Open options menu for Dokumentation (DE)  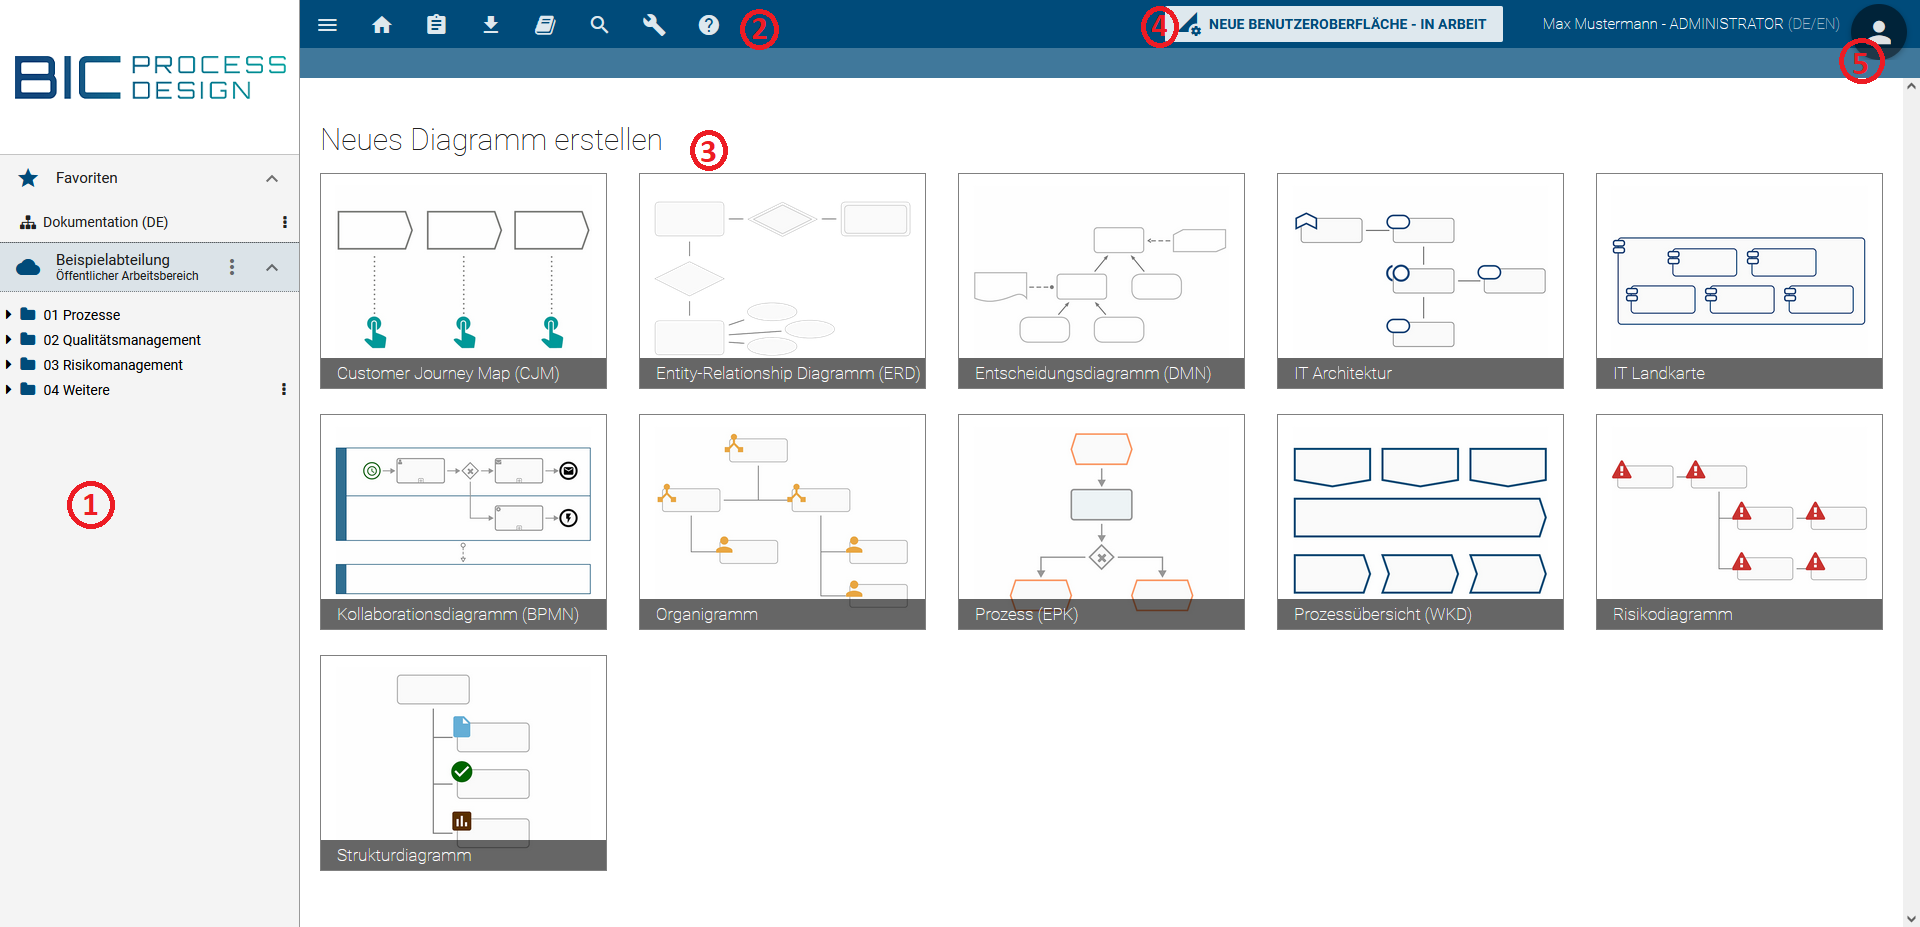pyautogui.click(x=284, y=222)
